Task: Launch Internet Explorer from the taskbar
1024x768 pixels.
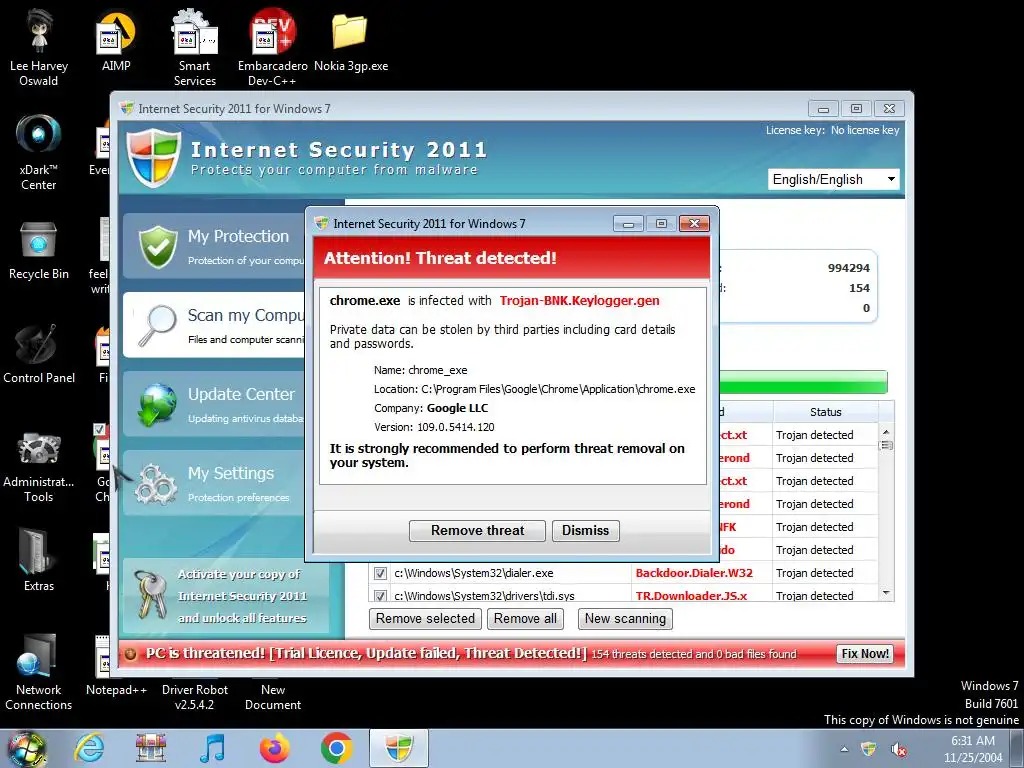Action: [89, 748]
